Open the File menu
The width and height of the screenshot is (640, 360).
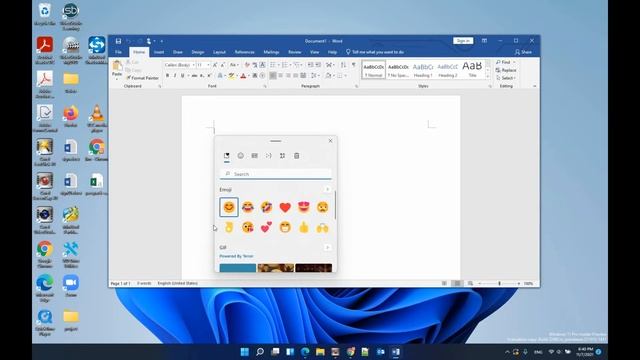[x=118, y=52]
